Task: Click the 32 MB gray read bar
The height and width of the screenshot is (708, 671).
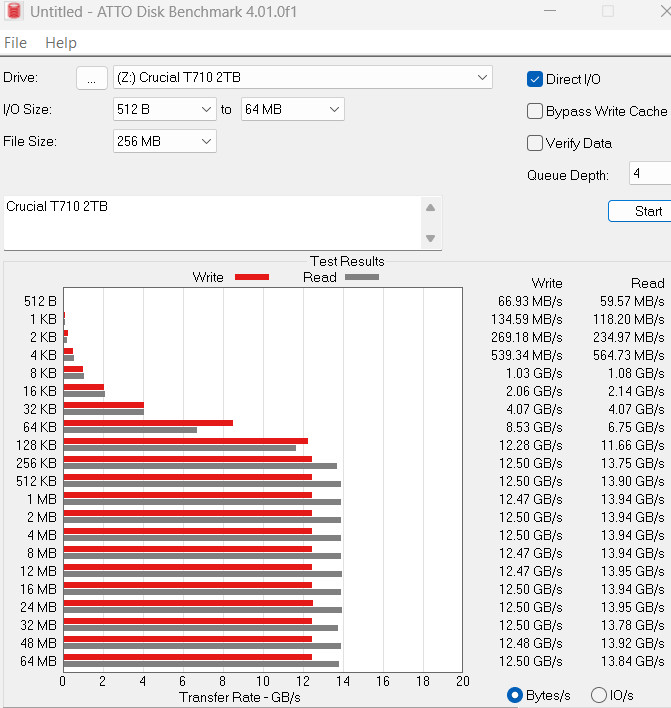Action: pyautogui.click(x=200, y=628)
